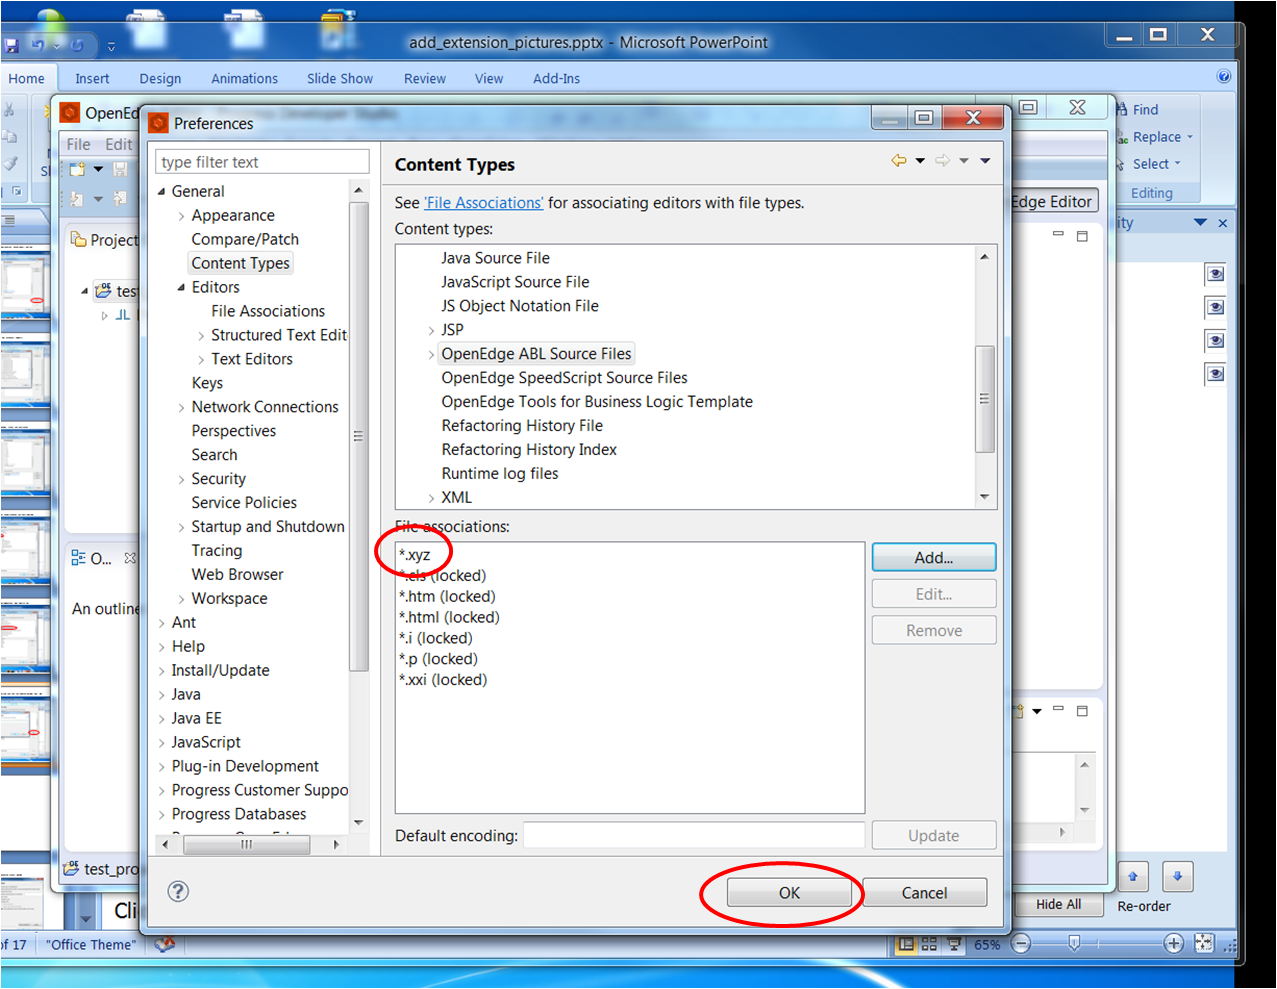Open Selection pane options dropdown arrow

(x=1200, y=223)
